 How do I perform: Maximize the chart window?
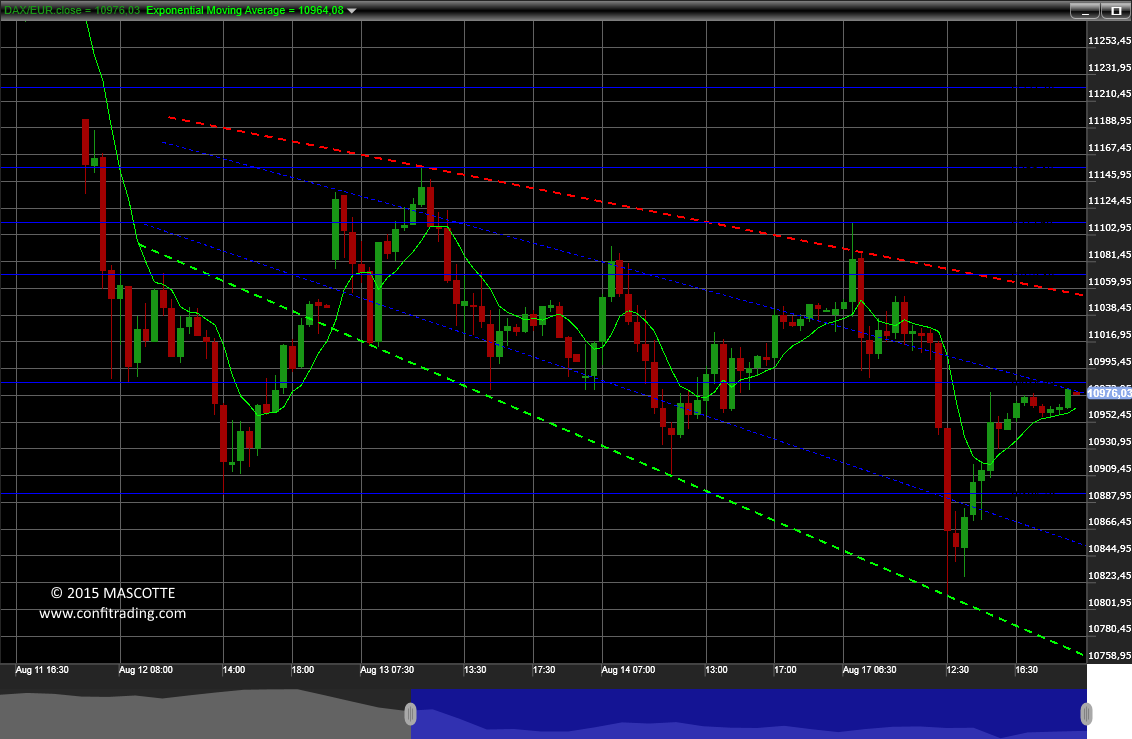pyautogui.click(x=1115, y=11)
